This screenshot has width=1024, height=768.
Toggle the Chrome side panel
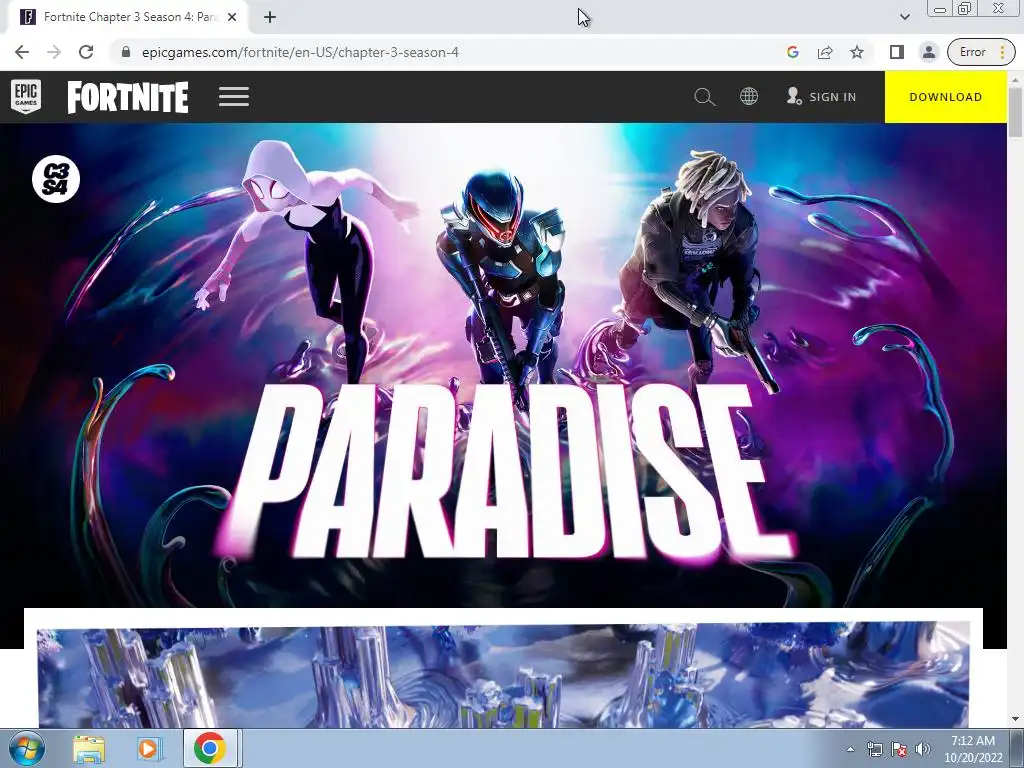pos(897,52)
